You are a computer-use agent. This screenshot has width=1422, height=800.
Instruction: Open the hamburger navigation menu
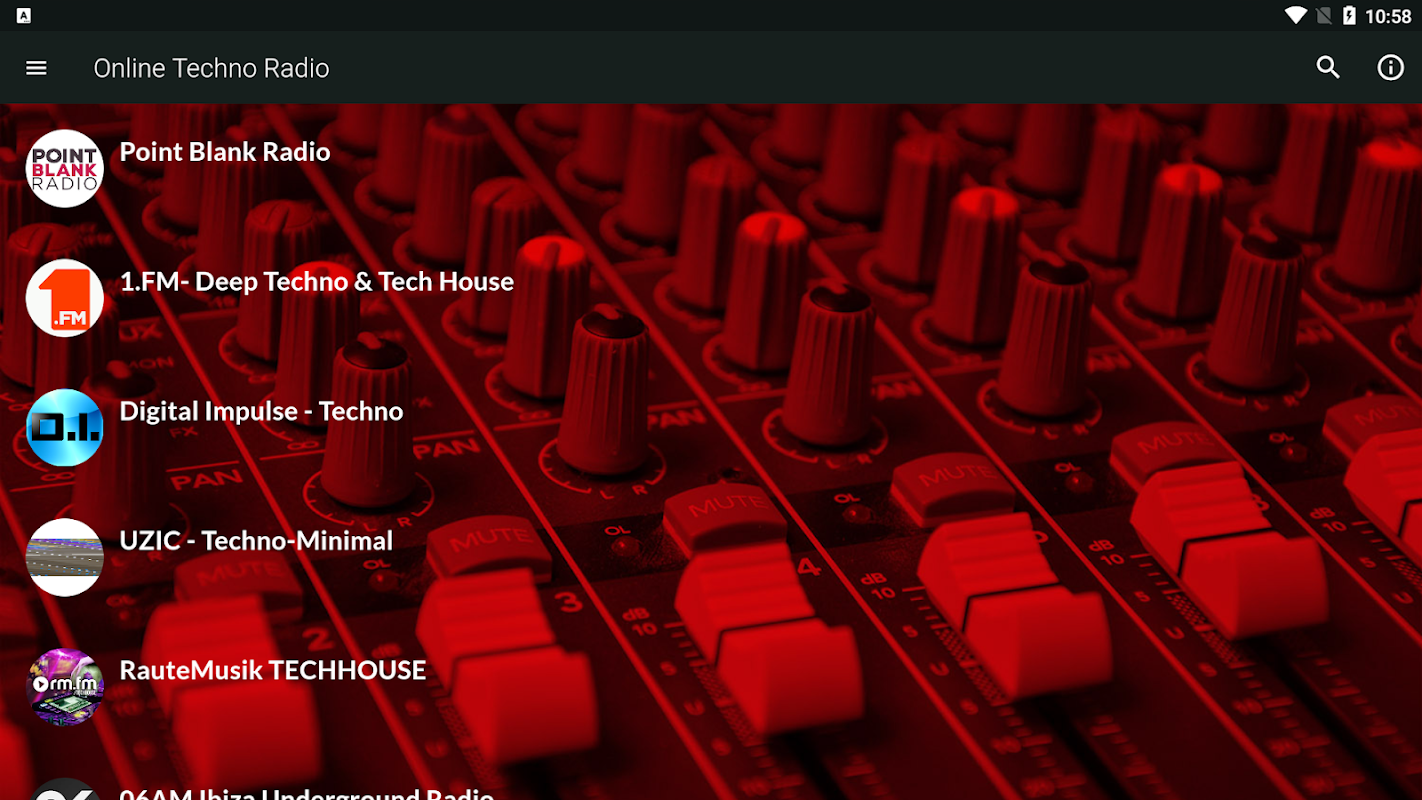click(x=36, y=68)
